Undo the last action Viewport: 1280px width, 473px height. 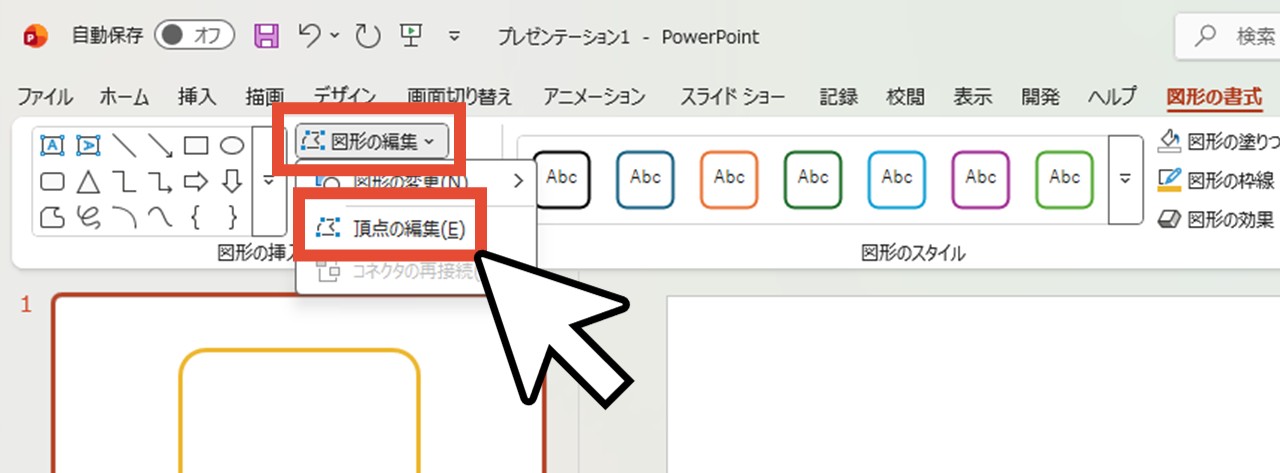click(x=310, y=36)
